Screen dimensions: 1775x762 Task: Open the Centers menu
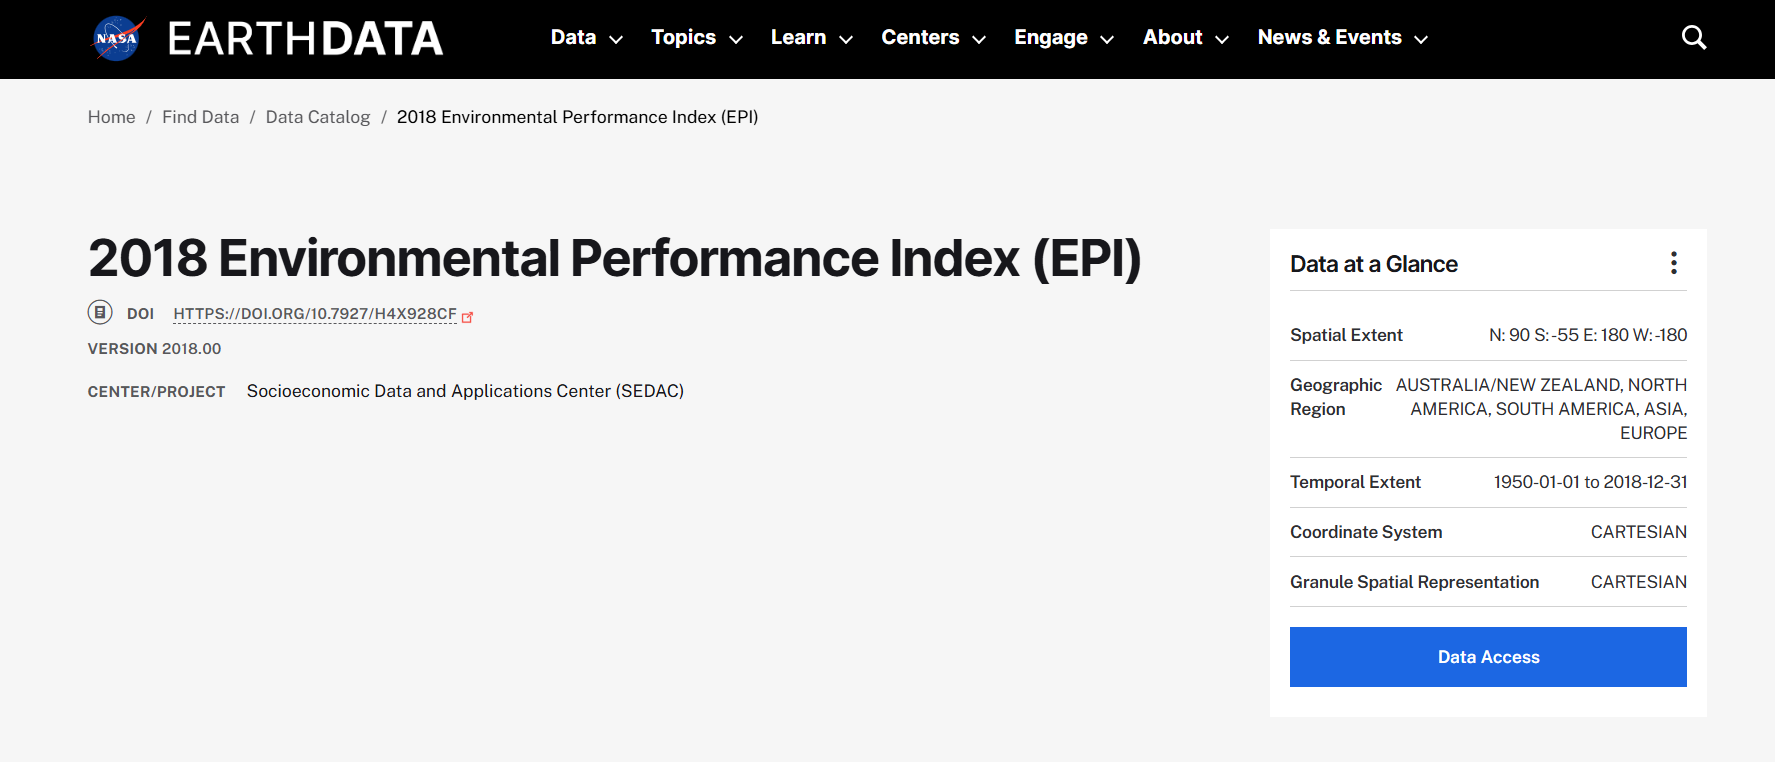tap(920, 38)
